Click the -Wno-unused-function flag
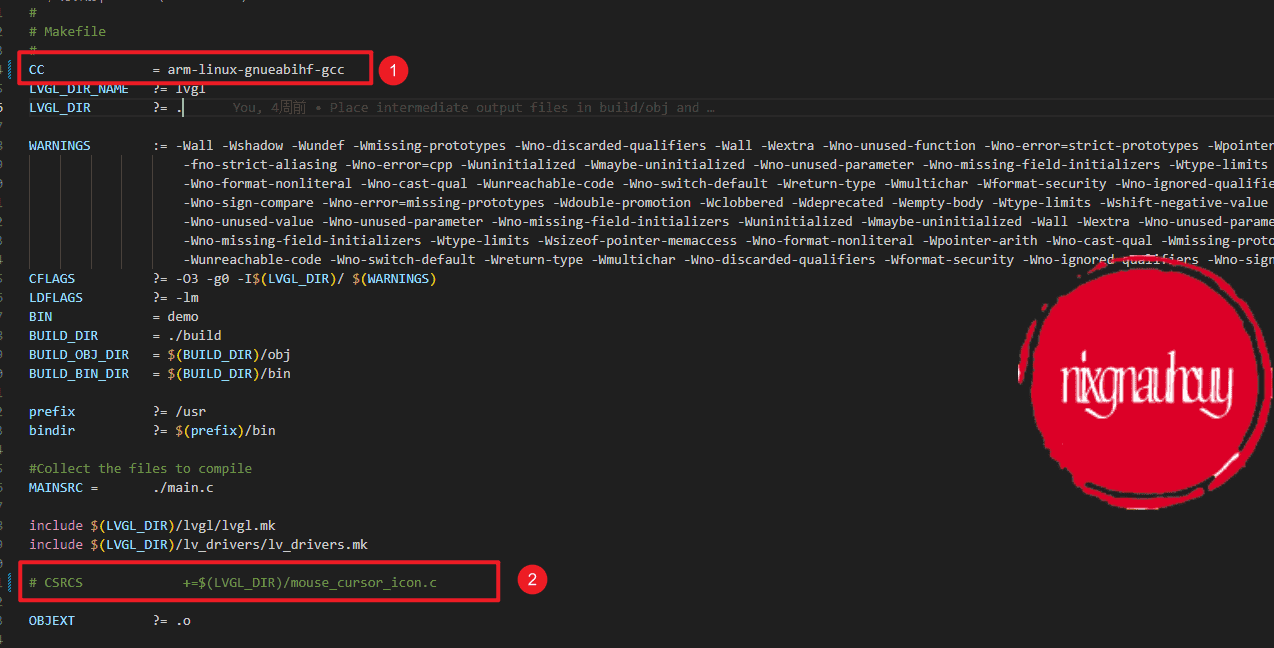 click(x=899, y=145)
